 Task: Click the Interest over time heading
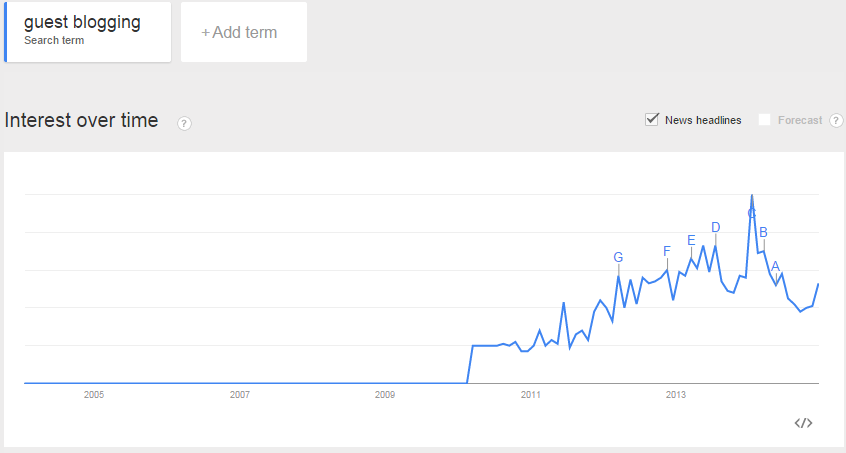pos(81,120)
